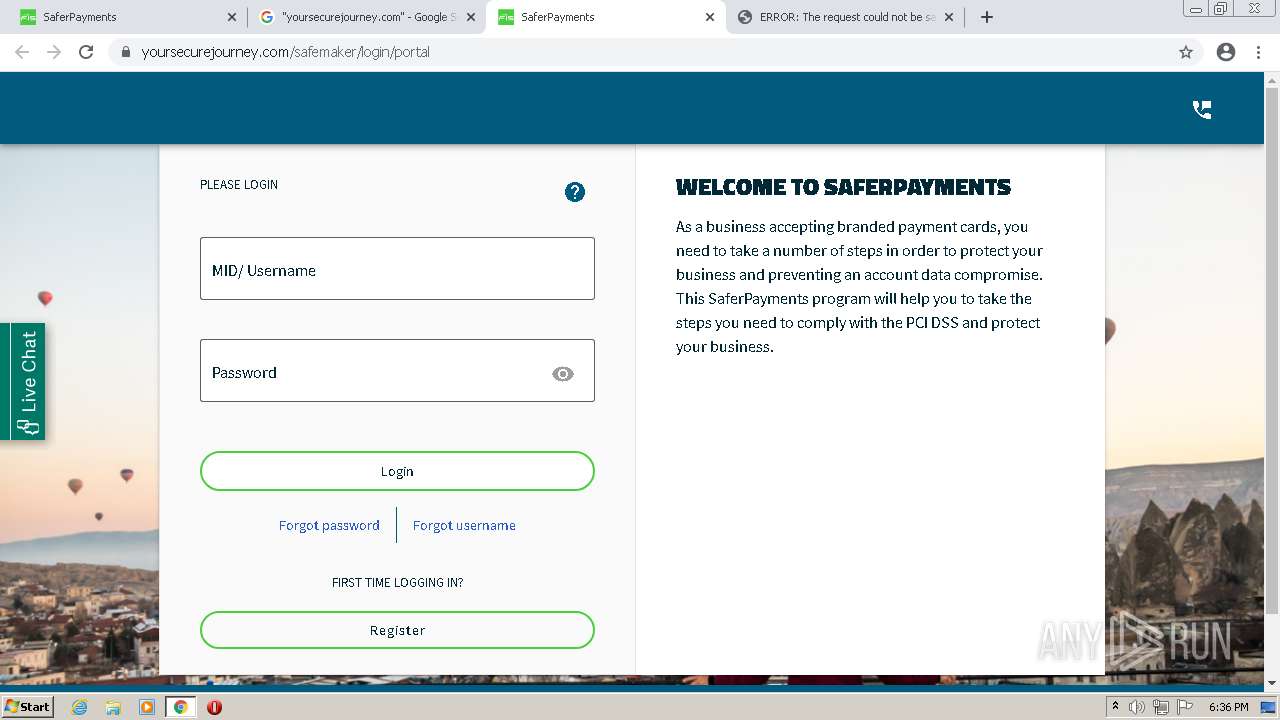Click the address bar URL
1280x720 pixels.
click(x=286, y=52)
